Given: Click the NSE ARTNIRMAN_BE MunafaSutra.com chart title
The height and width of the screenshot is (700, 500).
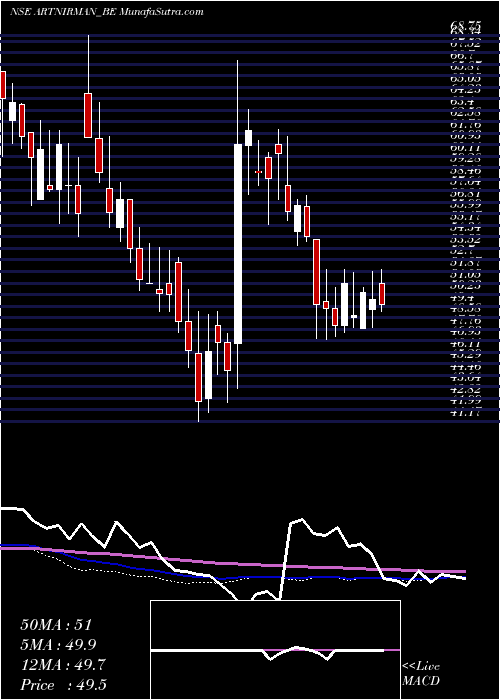Looking at the screenshot, I should [107, 12].
